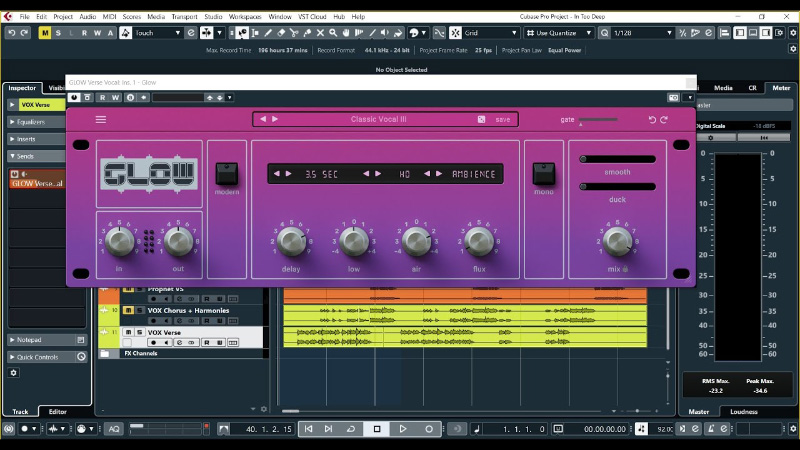Toggle plugin bypass power button
800x450 pixels.
[74, 97]
